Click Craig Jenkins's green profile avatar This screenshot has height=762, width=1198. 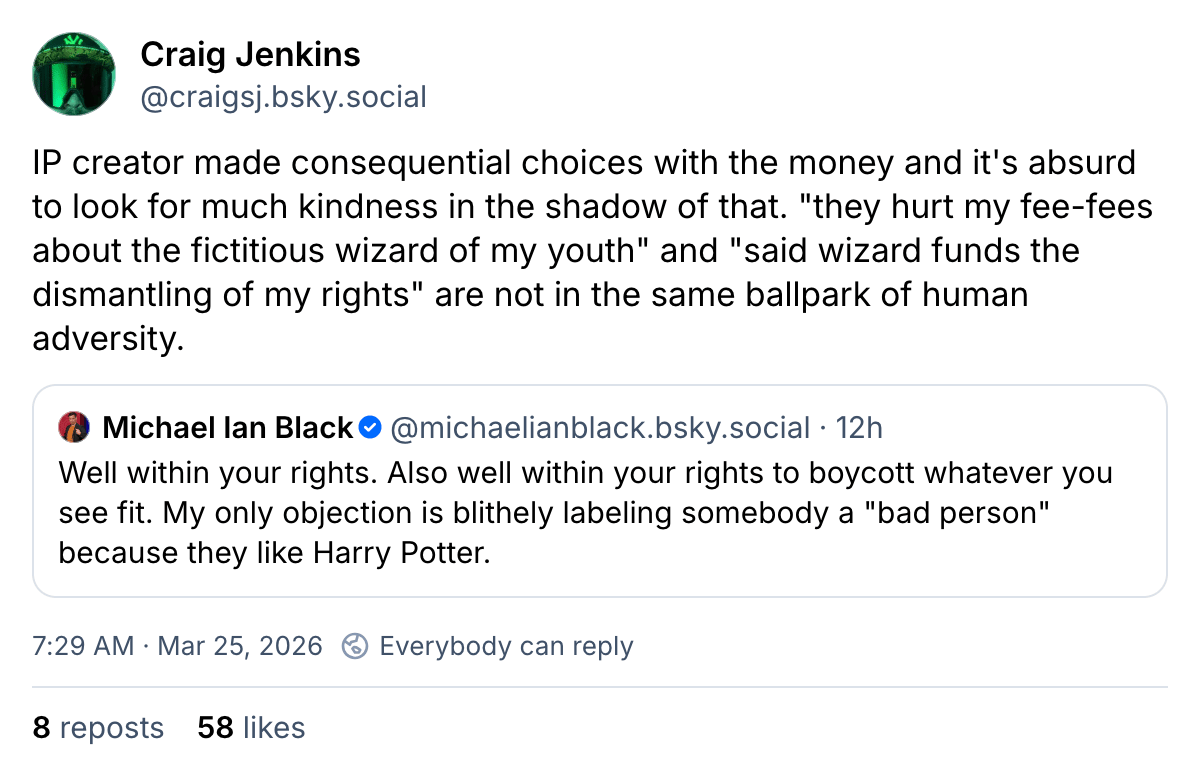tap(73, 73)
